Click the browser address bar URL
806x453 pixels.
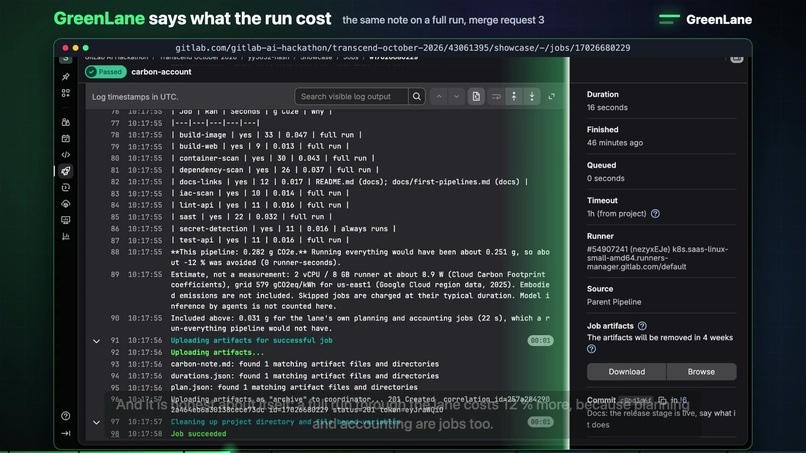(x=402, y=48)
